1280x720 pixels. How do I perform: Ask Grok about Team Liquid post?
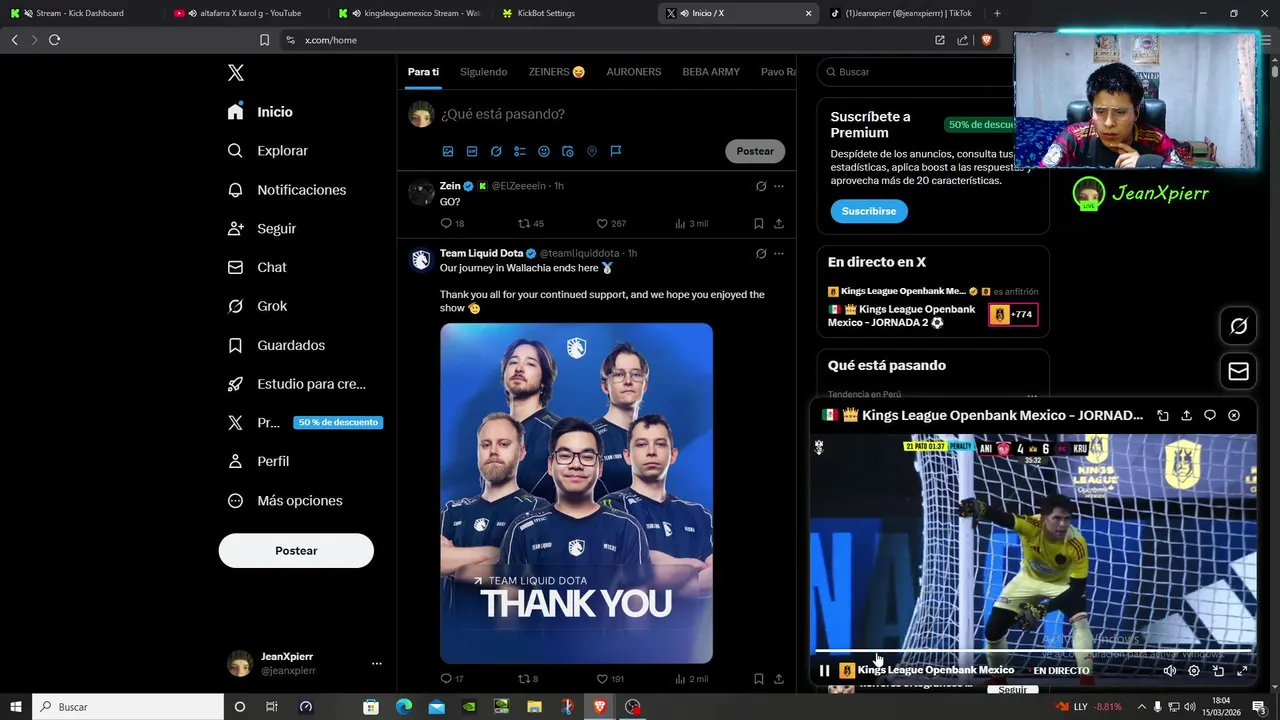pyautogui.click(x=761, y=253)
